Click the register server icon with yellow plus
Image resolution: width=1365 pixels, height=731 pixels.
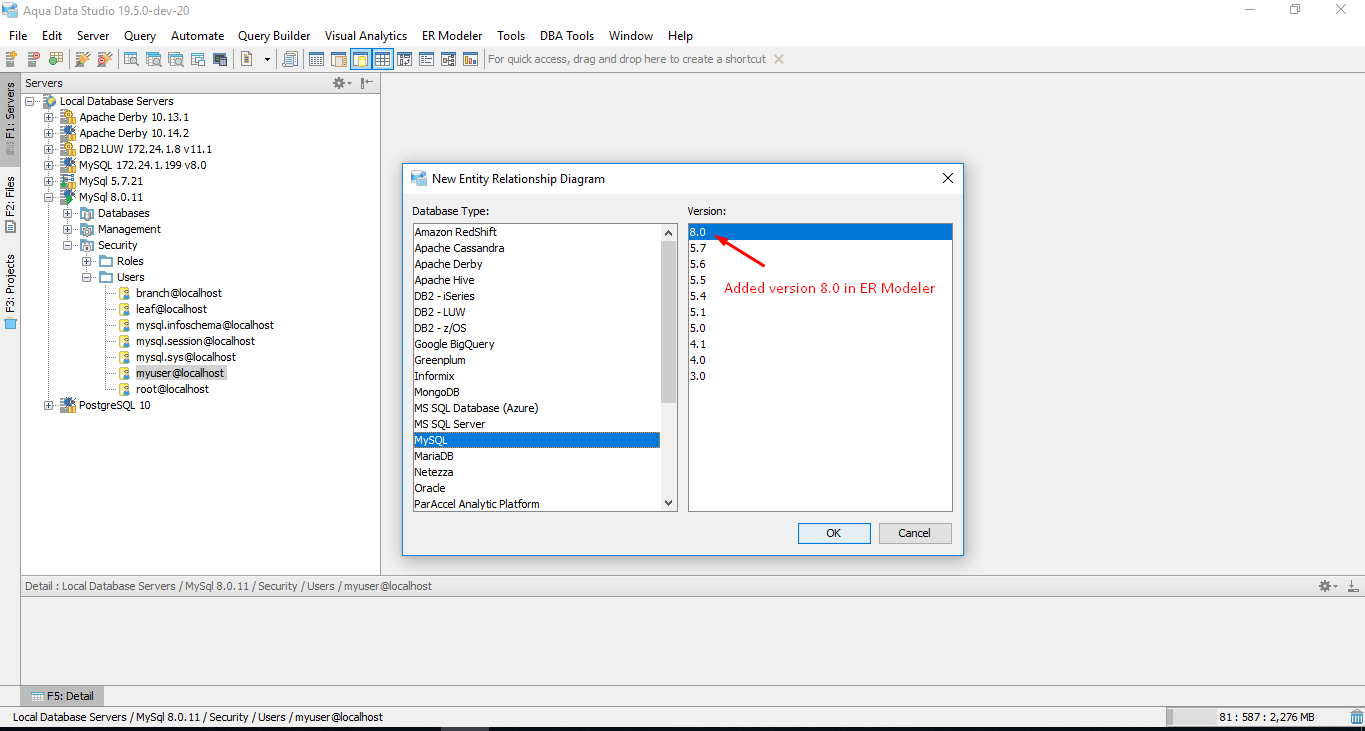(12, 59)
